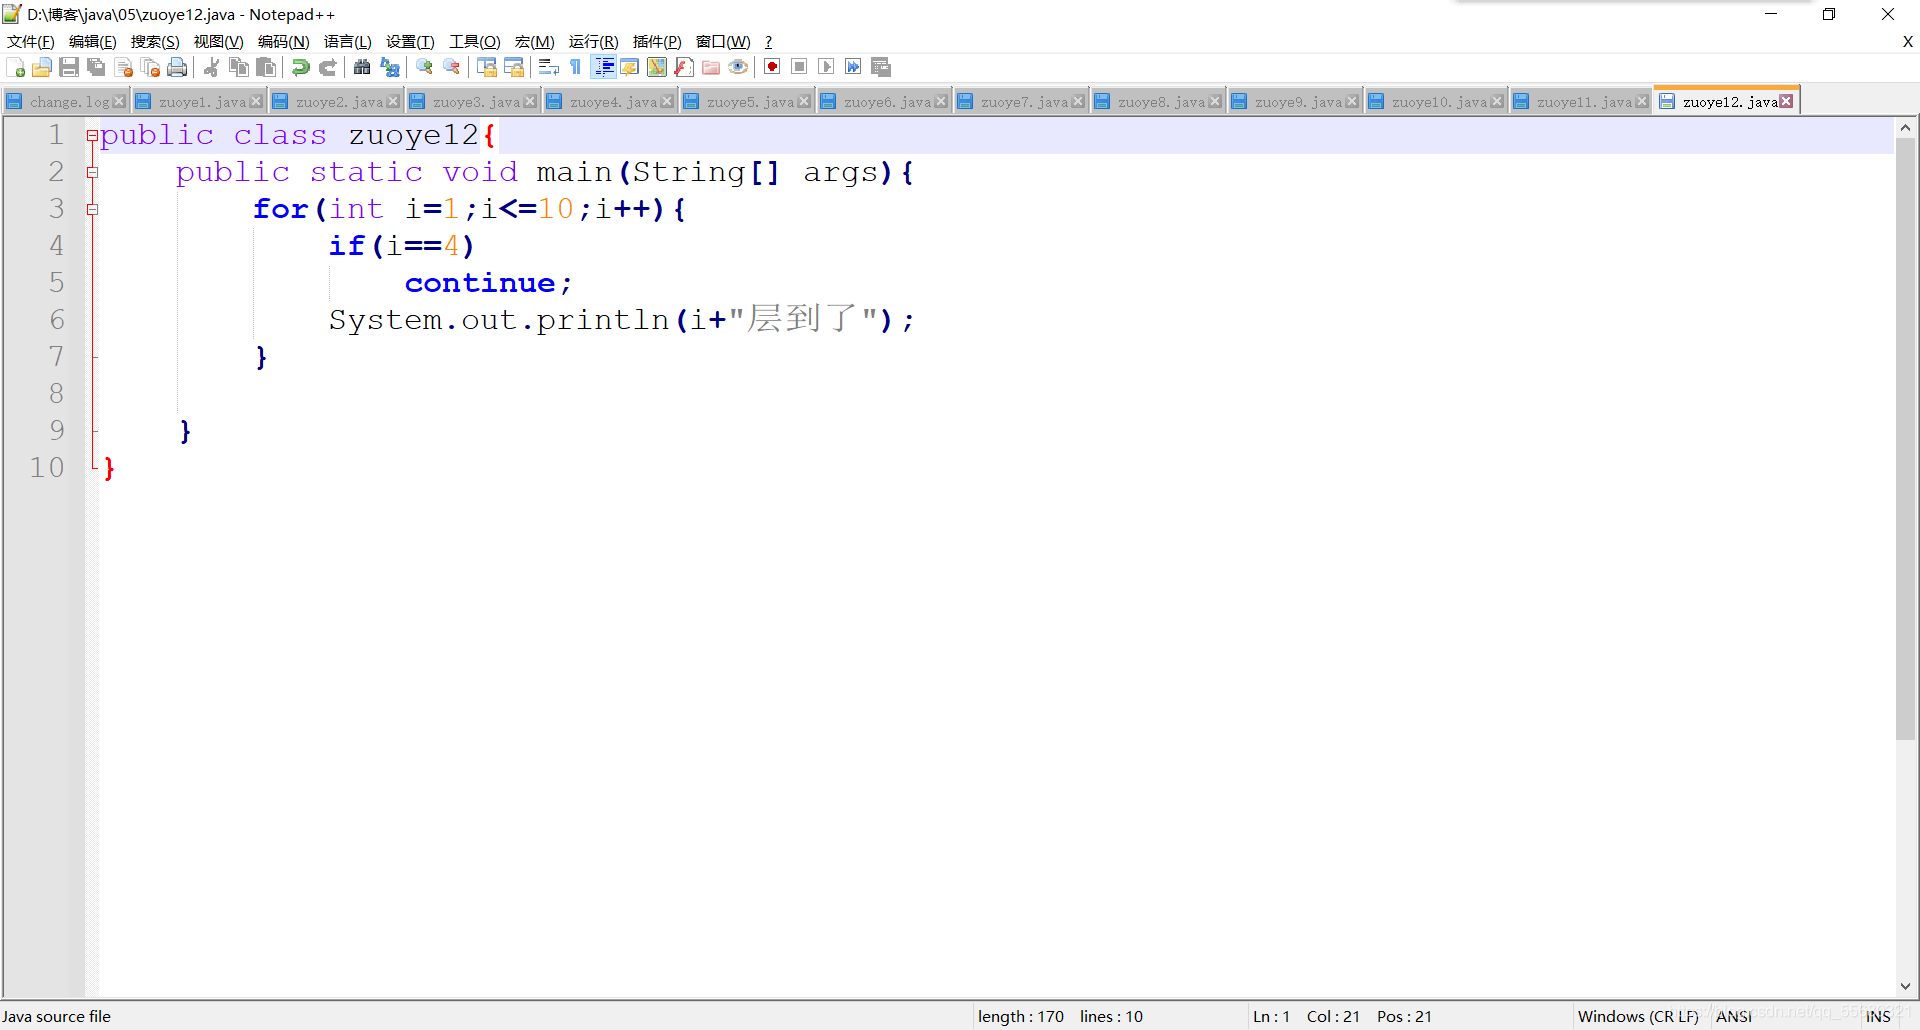Click the Close file toolbar icon
This screenshot has height=1030, width=1920.
click(124, 67)
